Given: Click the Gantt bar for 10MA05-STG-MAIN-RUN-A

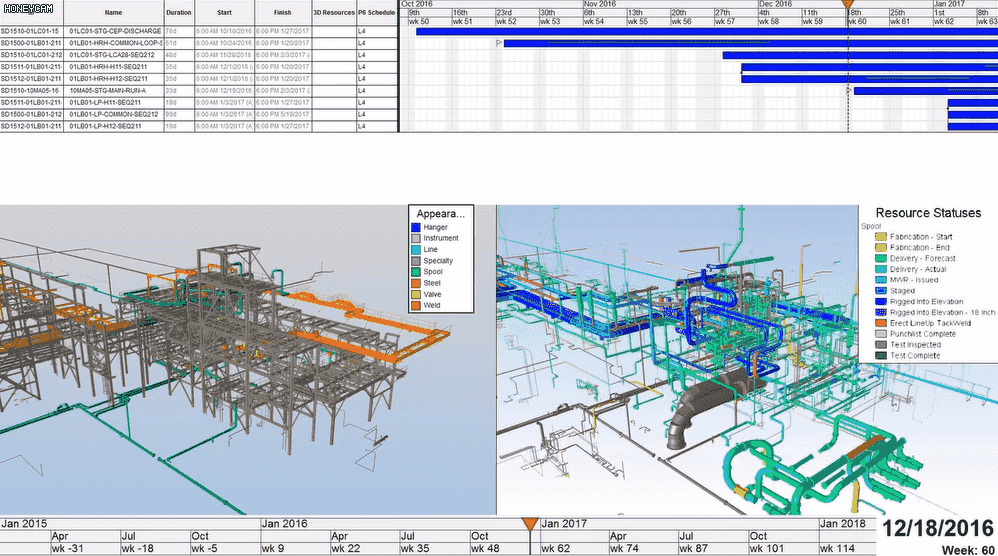Looking at the screenshot, I should 925,91.
